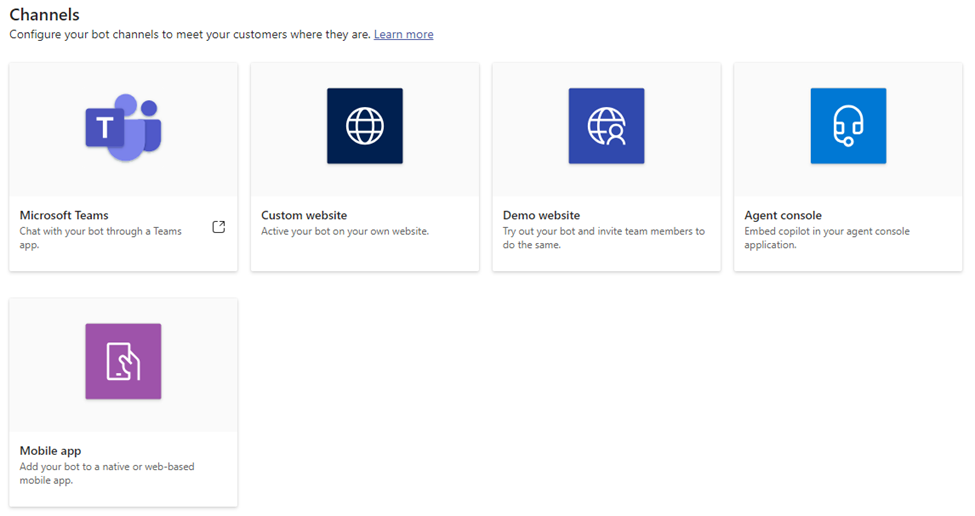Screen dimensions: 975x516
Task: Click the Microsoft Teams logo icon
Action: coord(123,127)
